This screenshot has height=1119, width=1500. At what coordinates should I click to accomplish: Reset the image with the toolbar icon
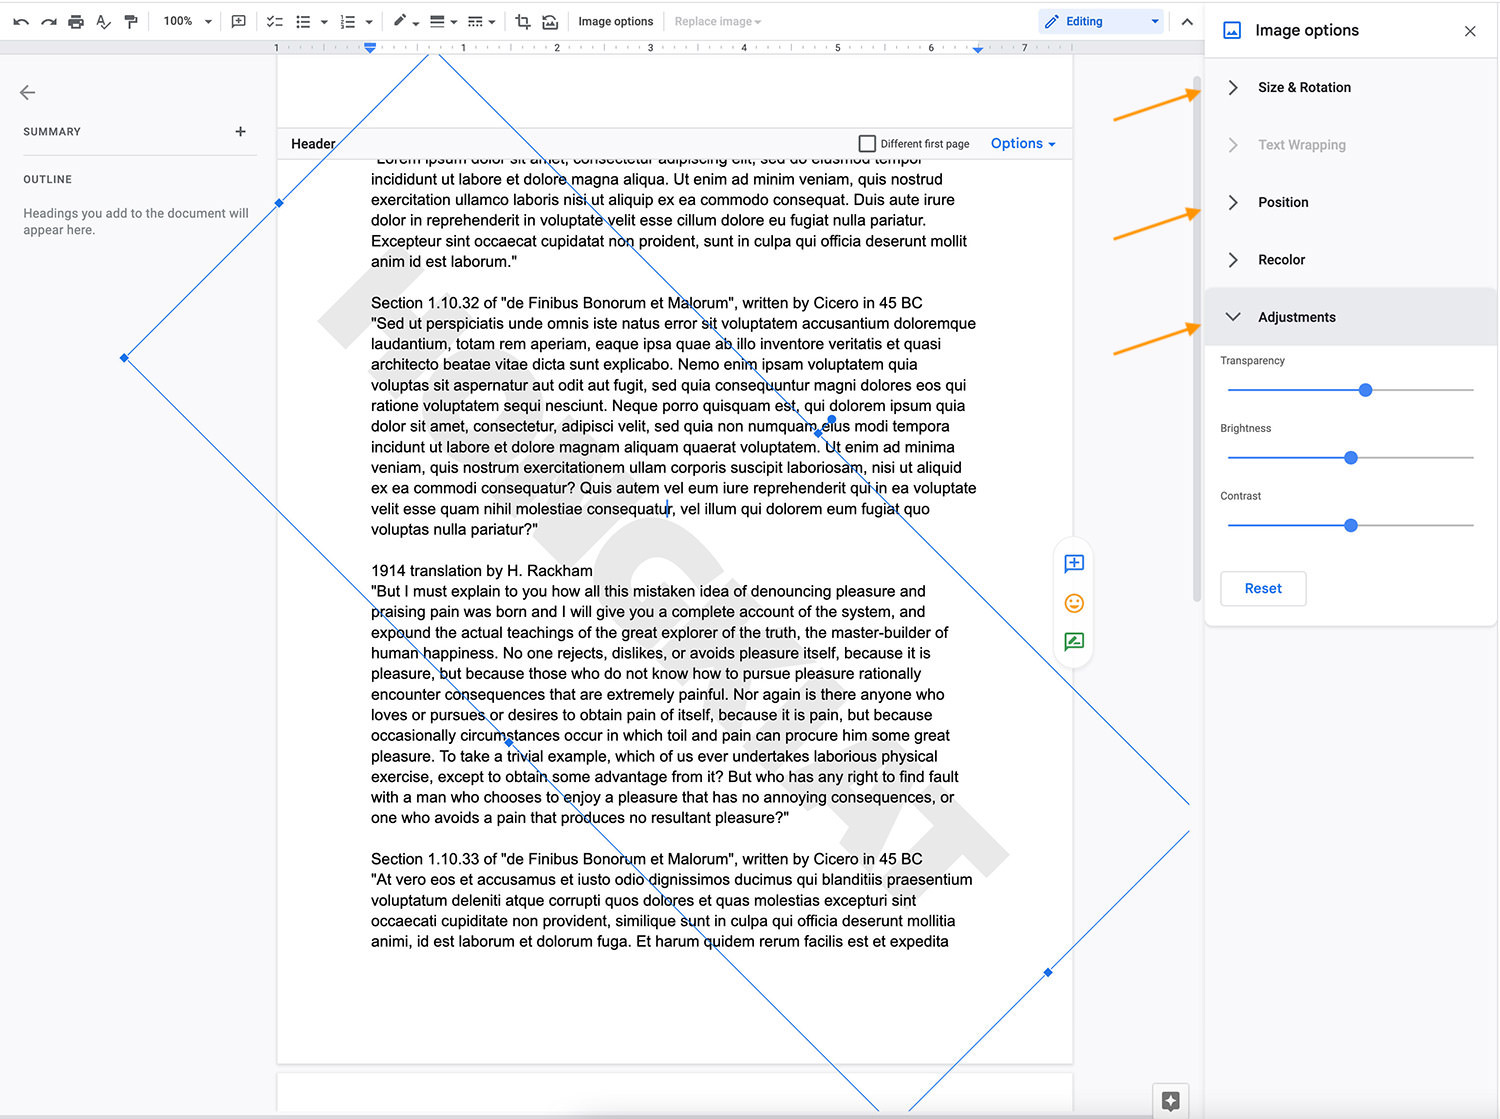pyautogui.click(x=550, y=21)
